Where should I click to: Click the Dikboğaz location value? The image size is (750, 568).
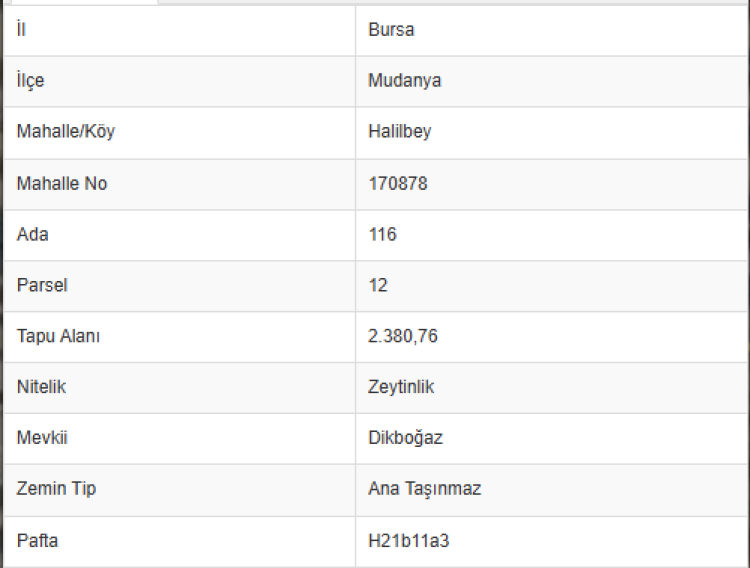point(405,439)
